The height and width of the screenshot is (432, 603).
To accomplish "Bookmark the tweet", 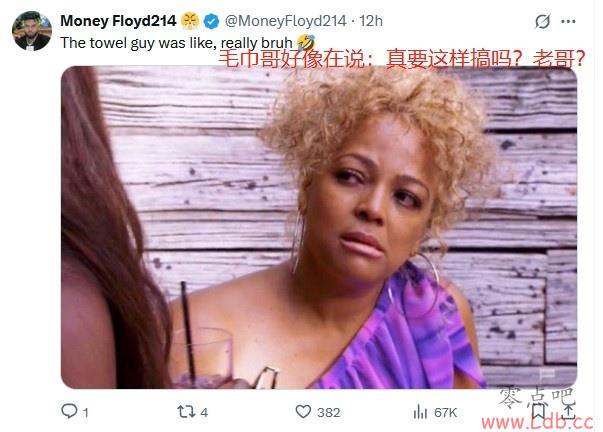I will pyautogui.click(x=538, y=412).
